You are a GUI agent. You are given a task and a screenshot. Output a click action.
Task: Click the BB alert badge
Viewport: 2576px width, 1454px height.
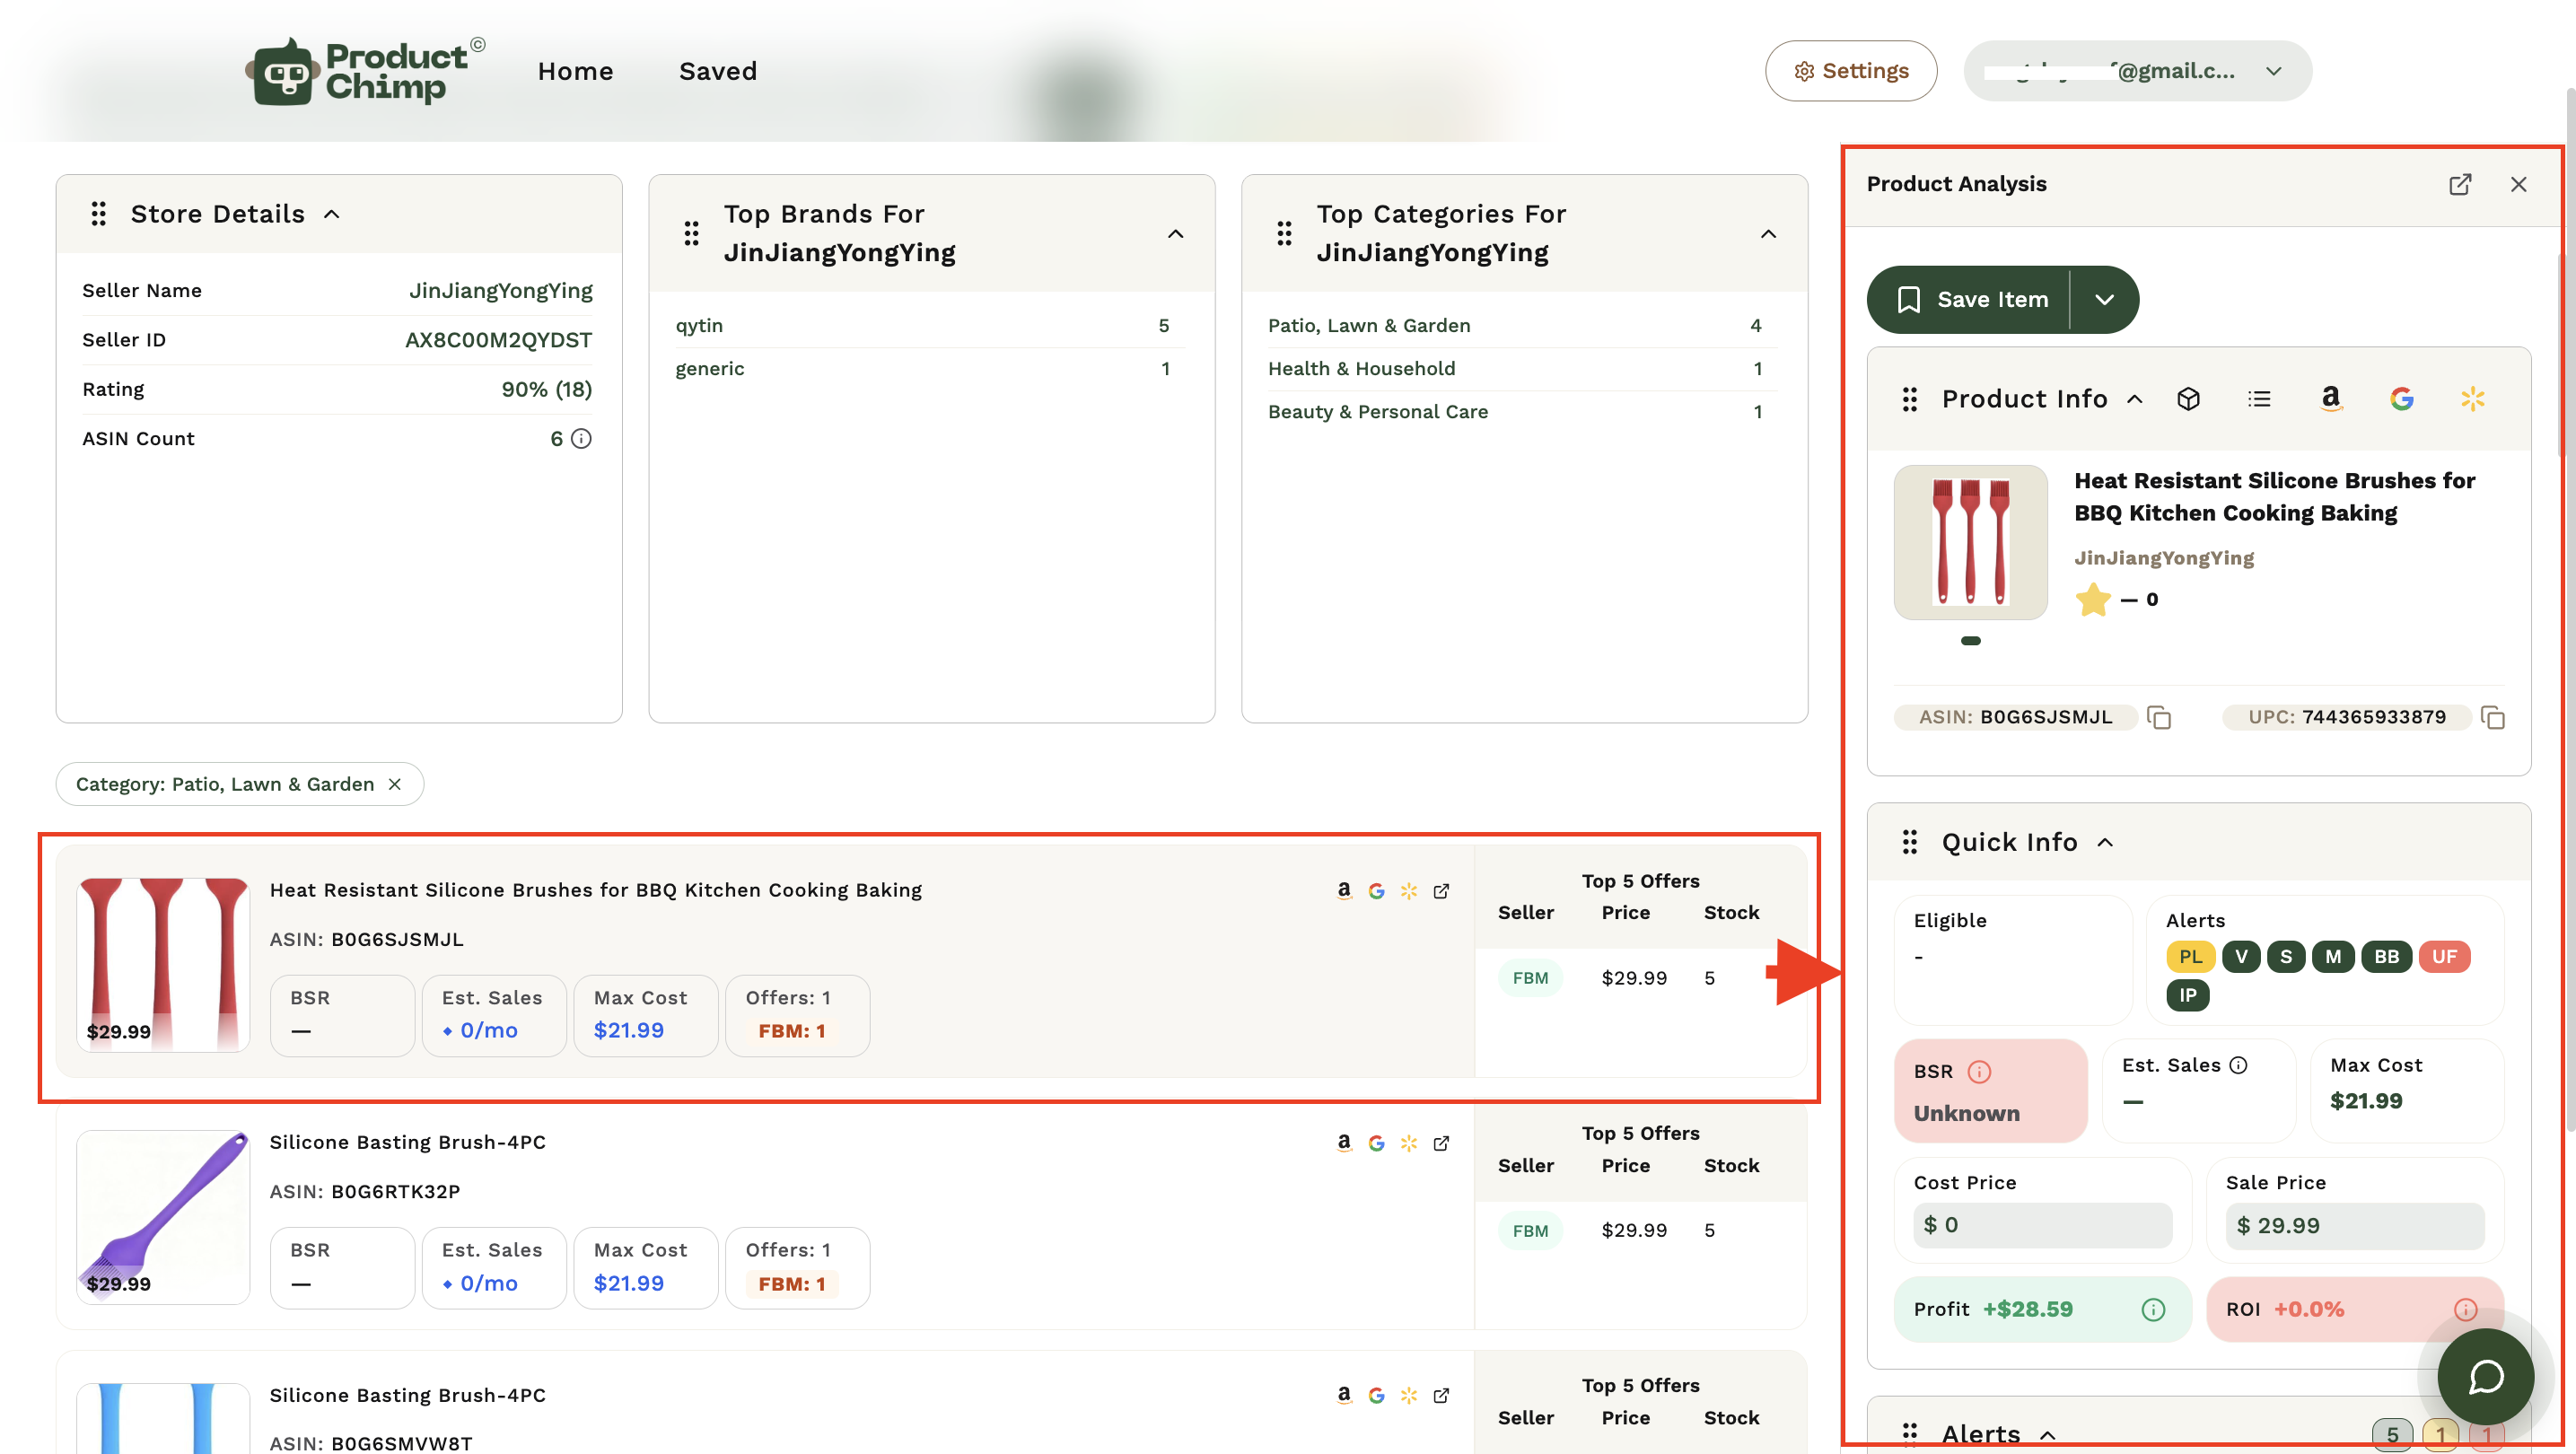(x=2386, y=957)
